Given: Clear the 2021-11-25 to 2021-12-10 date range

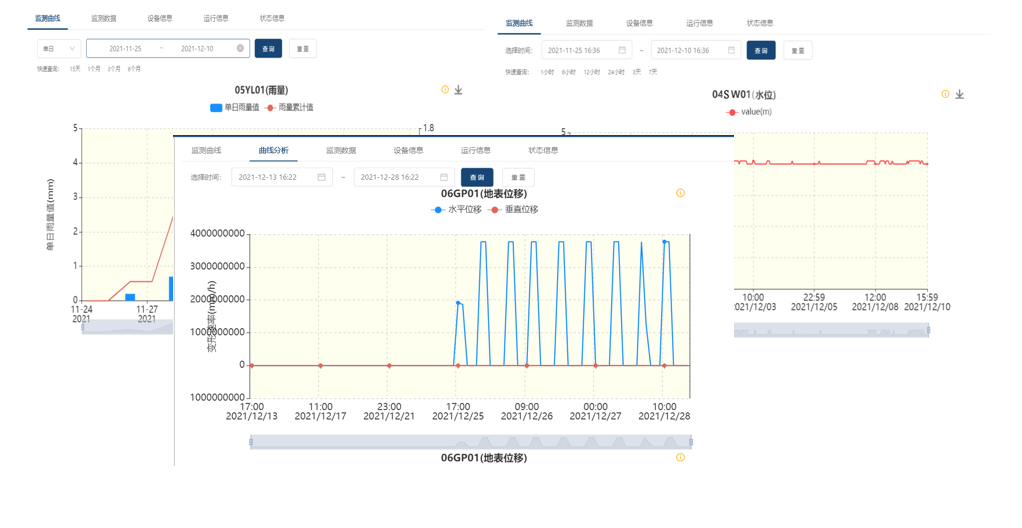Looking at the screenshot, I should (240, 48).
